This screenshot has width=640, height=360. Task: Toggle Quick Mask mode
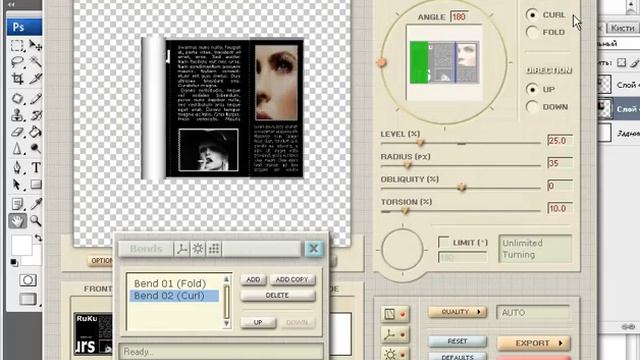pos(27,280)
